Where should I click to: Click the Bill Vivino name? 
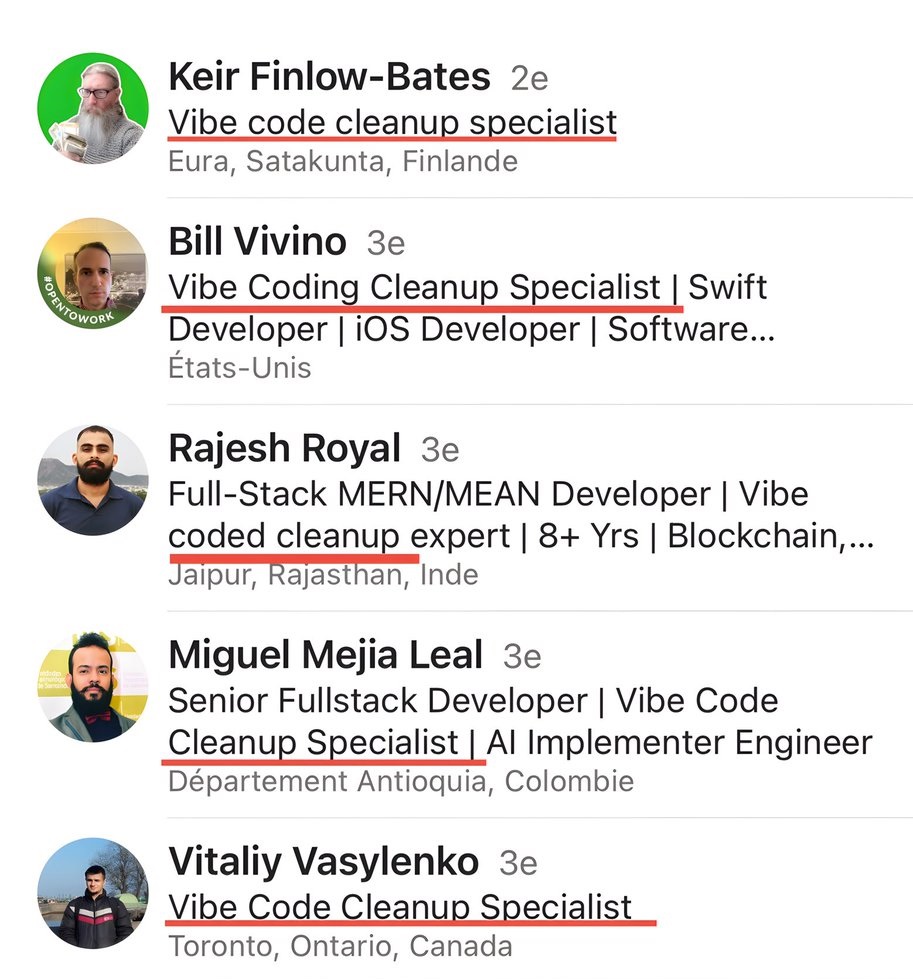257,242
